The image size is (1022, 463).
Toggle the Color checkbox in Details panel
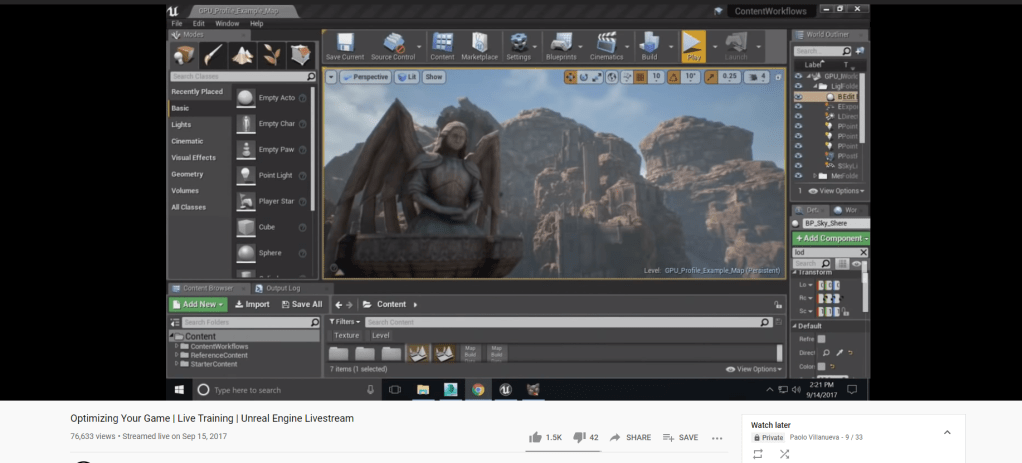point(821,366)
